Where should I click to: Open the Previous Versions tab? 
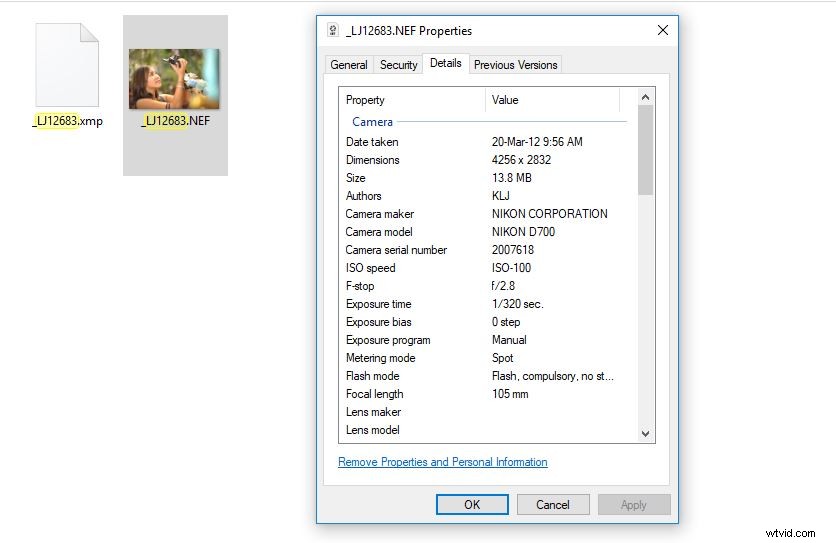[516, 65]
